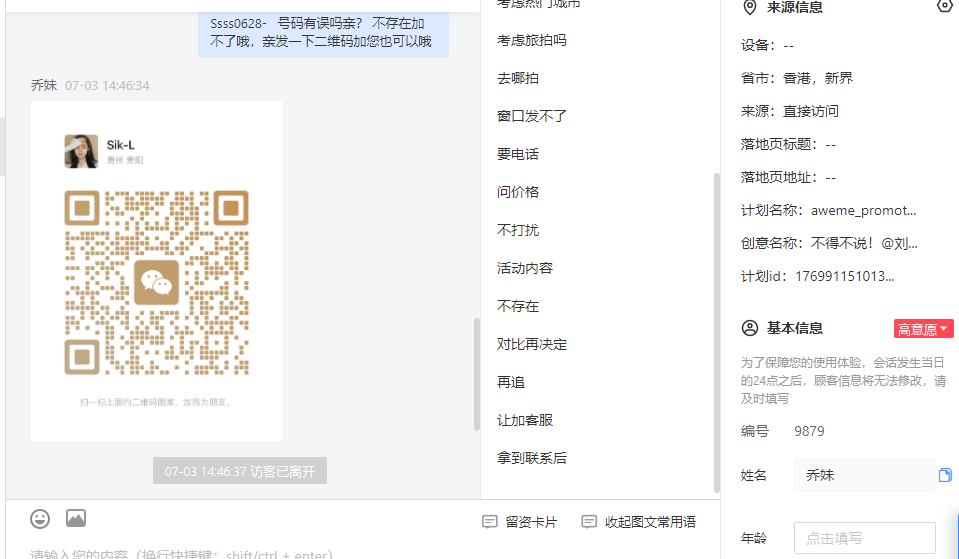The height and width of the screenshot is (559, 959).
Task: Open the QR code image sent by 乔妹
Action: 157,271
